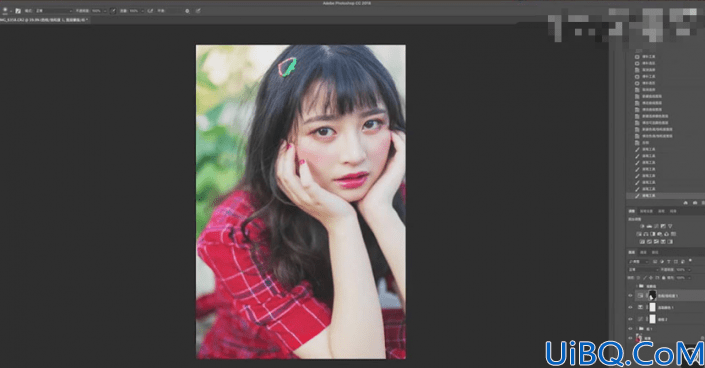Enable airbrush build-up icon beside flow
The width and height of the screenshot is (705, 368).
(x=150, y=10)
